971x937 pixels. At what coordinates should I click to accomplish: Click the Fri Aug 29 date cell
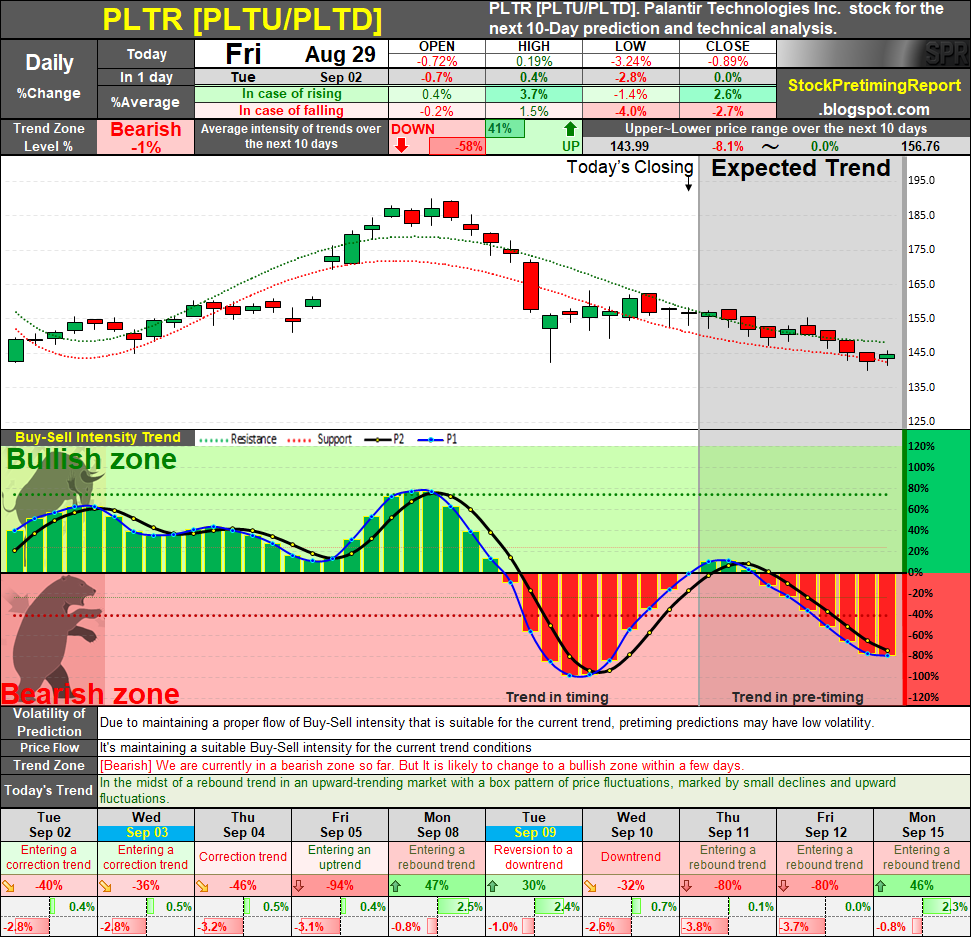292,54
